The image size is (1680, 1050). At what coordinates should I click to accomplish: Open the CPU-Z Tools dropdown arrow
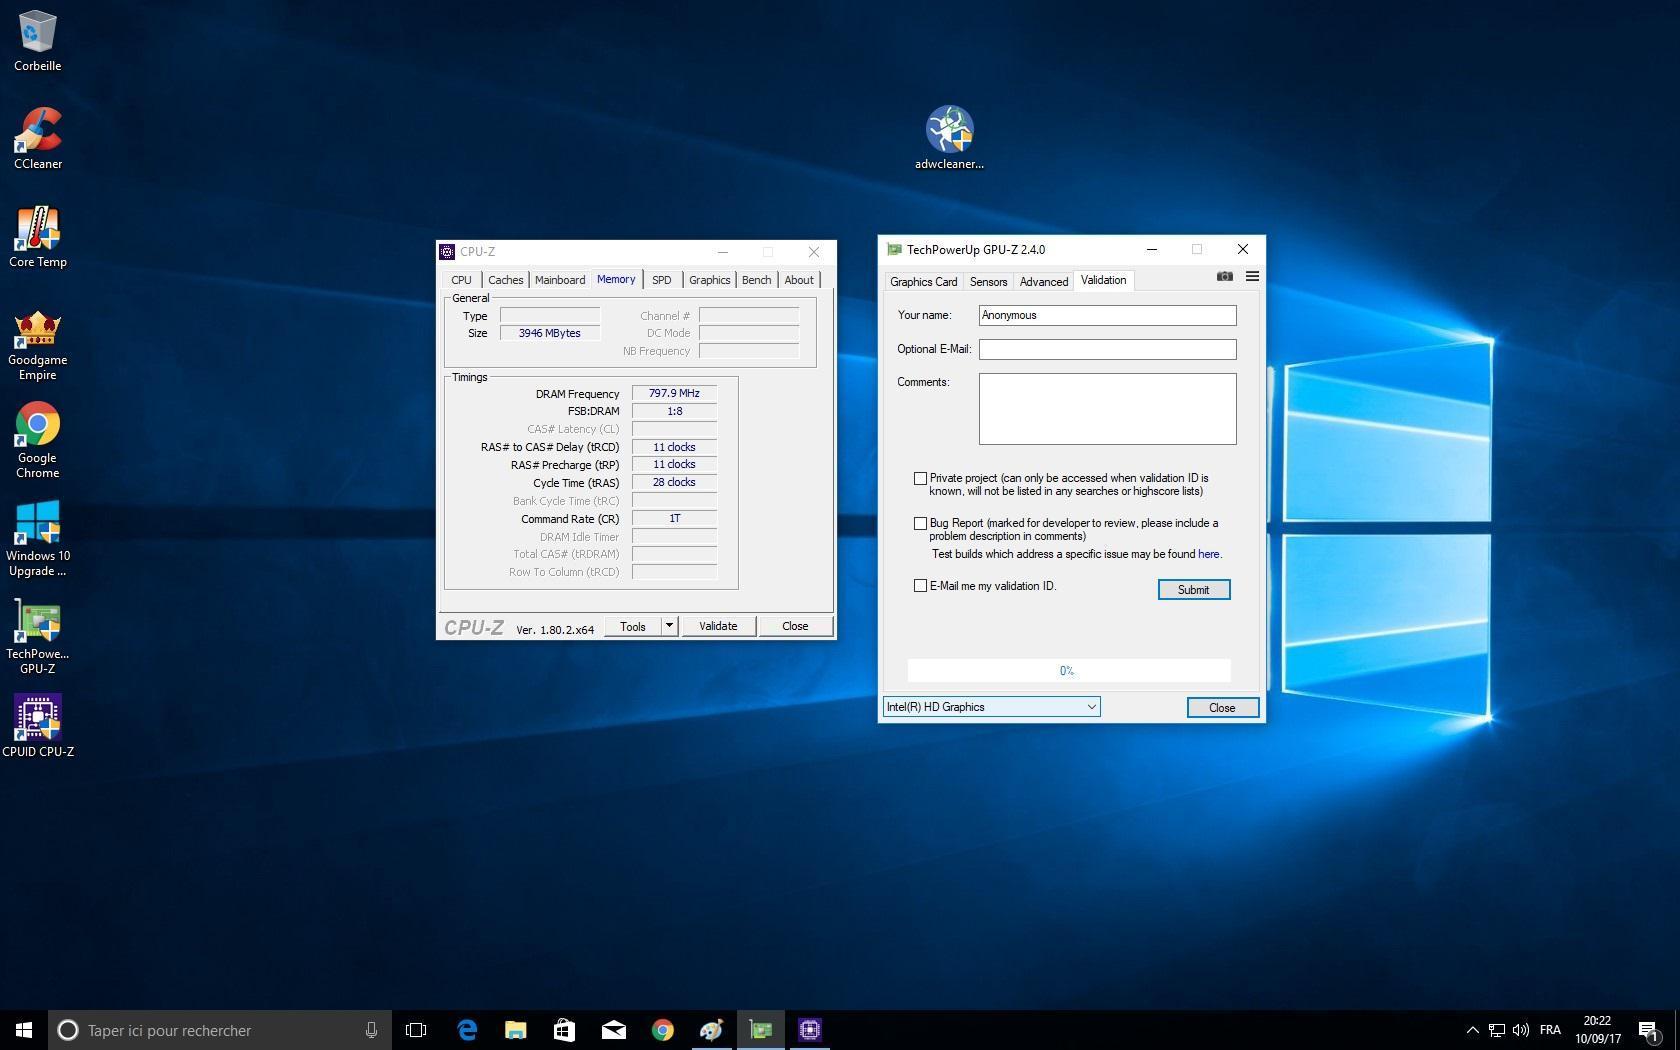coord(669,626)
